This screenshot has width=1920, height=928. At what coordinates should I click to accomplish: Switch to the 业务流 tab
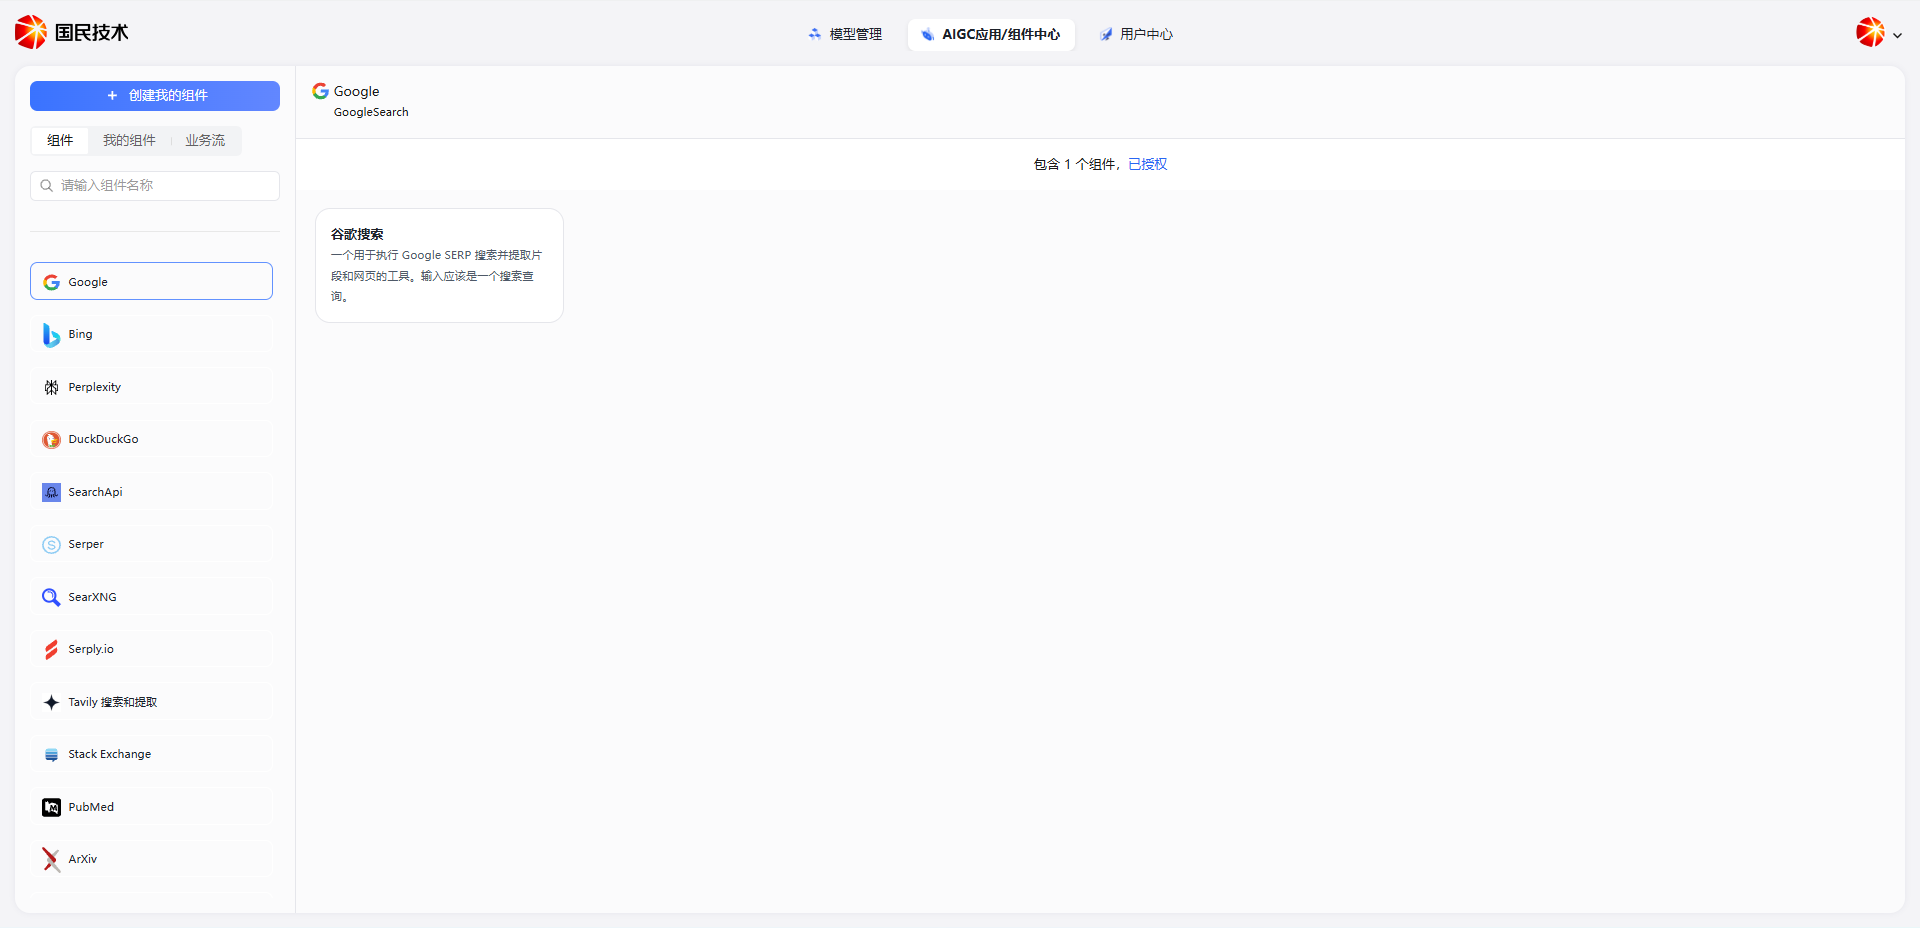205,141
